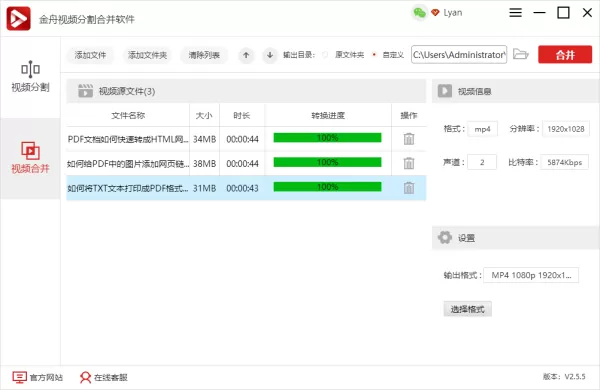Click the red app logo icon

click(18, 18)
